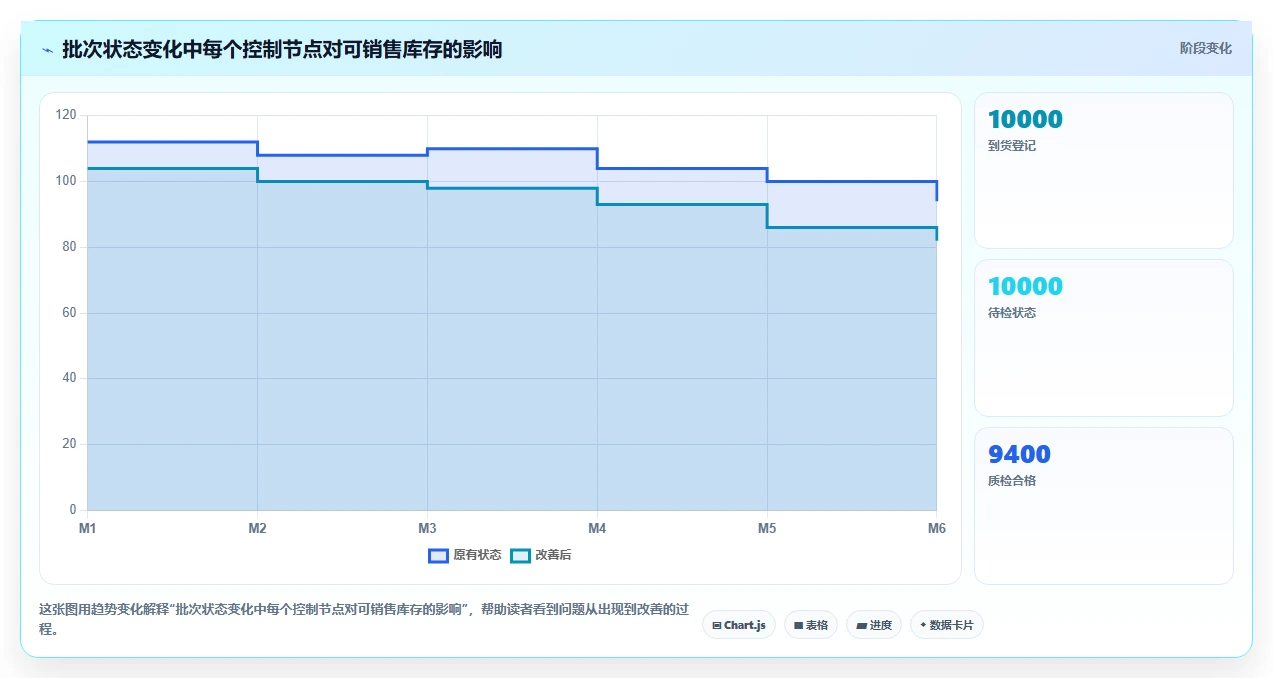Click the M1 x-axis label
The image size is (1273, 678).
click(x=88, y=528)
